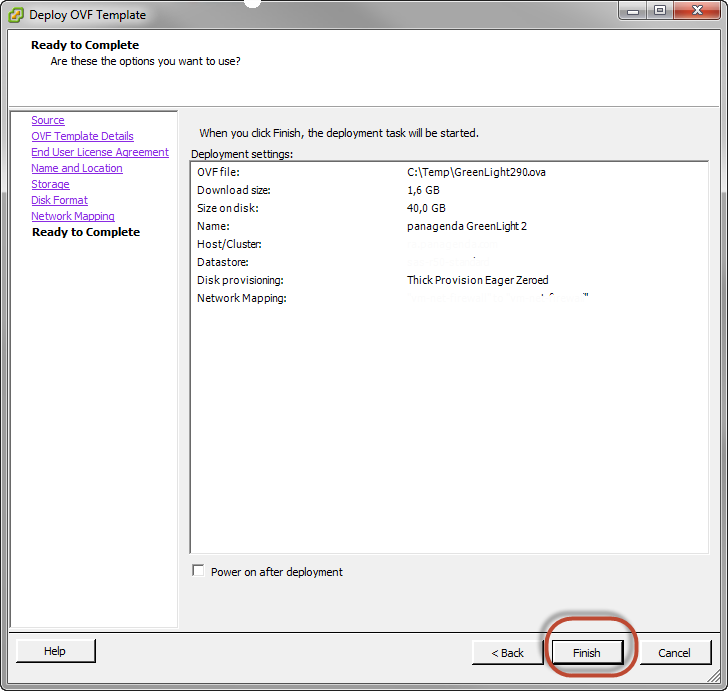
Task: Cancel the OVF deployment wizard
Action: pyautogui.click(x=673, y=652)
